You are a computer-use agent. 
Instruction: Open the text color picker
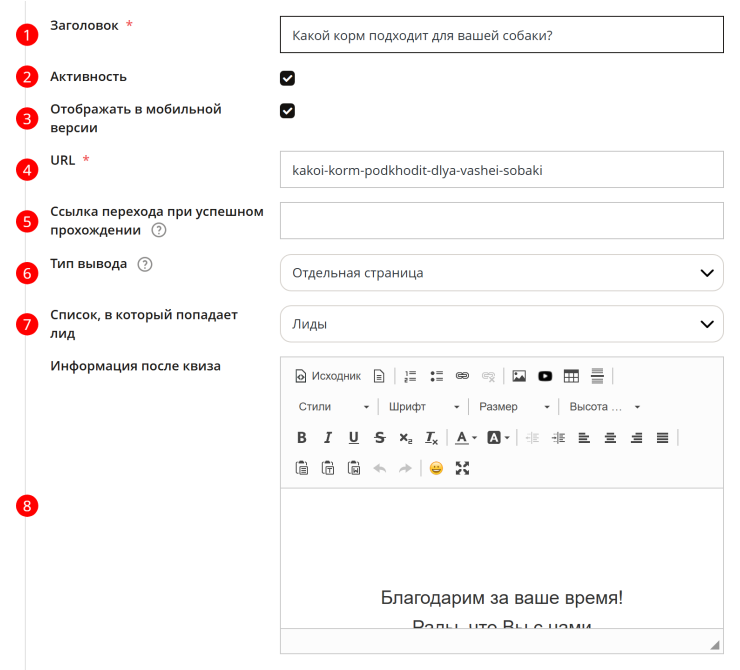click(466, 438)
